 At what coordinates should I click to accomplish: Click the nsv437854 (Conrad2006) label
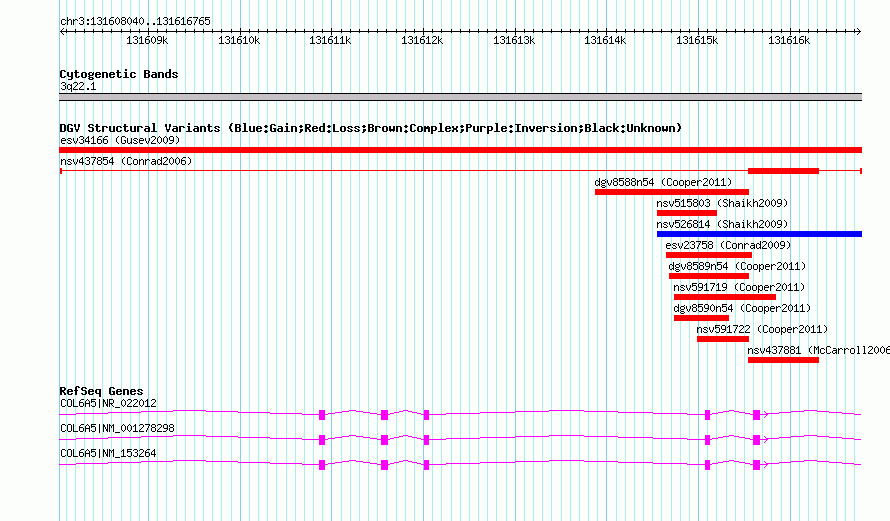(x=126, y=161)
